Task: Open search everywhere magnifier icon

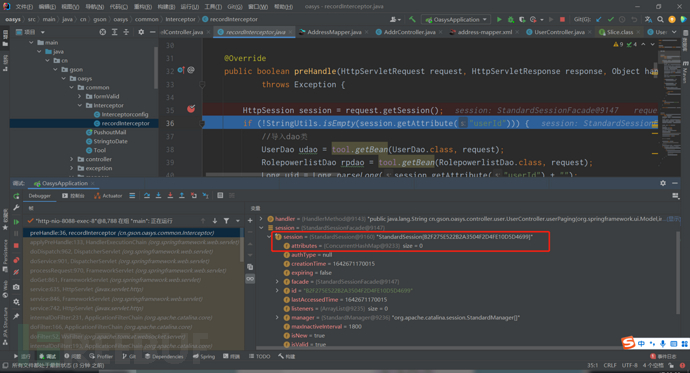Action: click(660, 19)
